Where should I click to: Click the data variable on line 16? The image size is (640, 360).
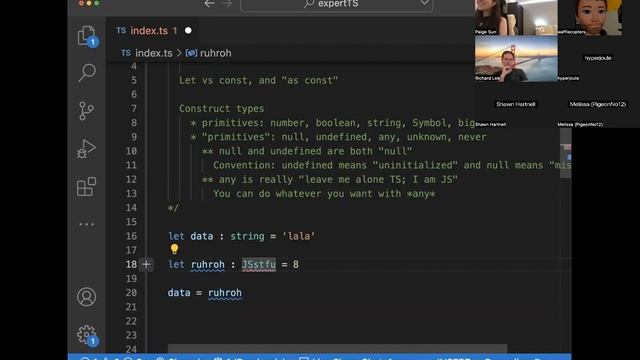(x=202, y=236)
